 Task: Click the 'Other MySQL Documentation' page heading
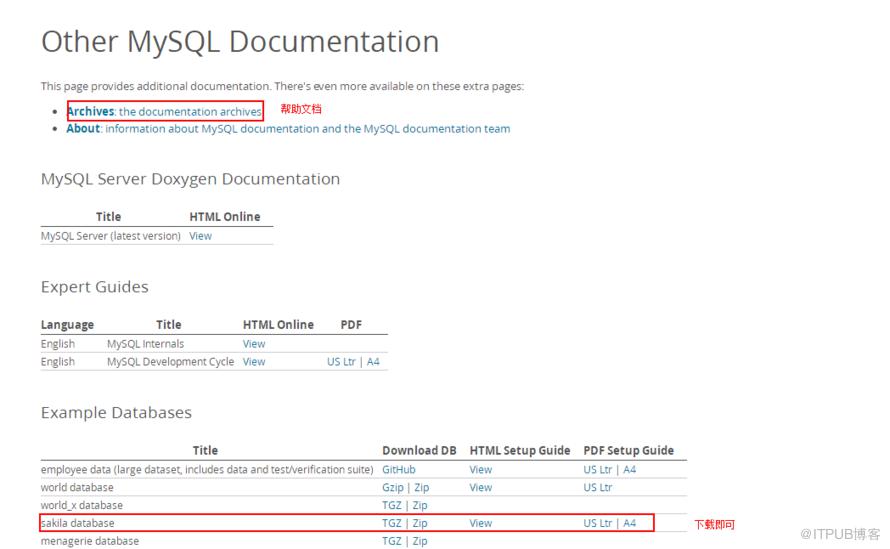[240, 42]
